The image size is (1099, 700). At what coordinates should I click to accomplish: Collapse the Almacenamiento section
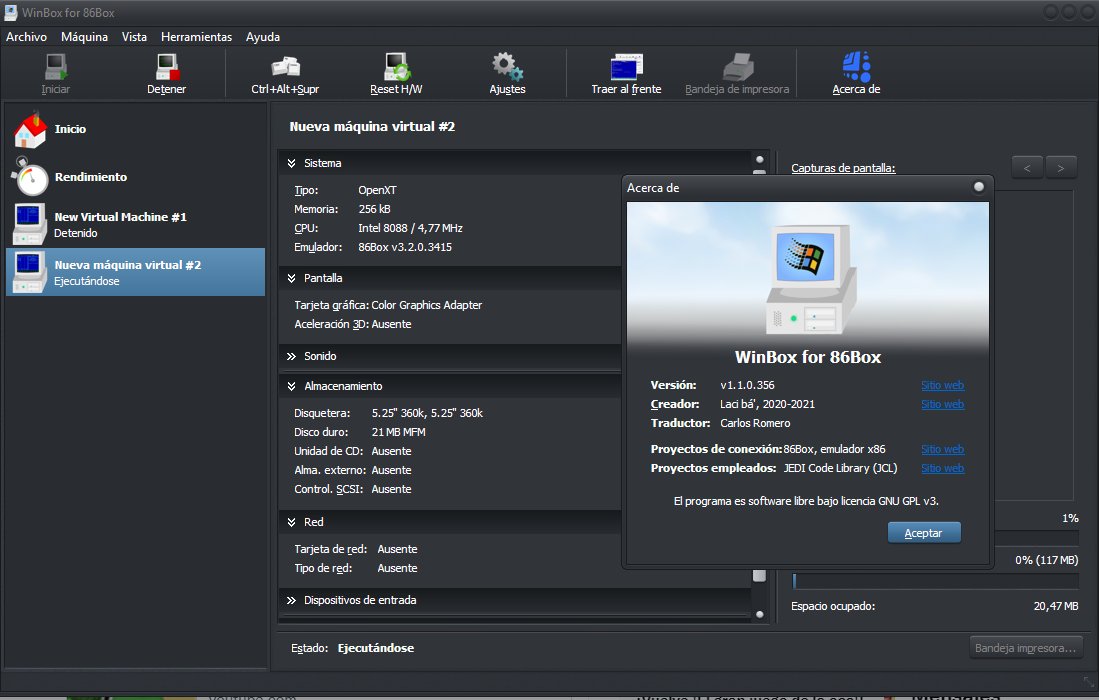(291, 386)
